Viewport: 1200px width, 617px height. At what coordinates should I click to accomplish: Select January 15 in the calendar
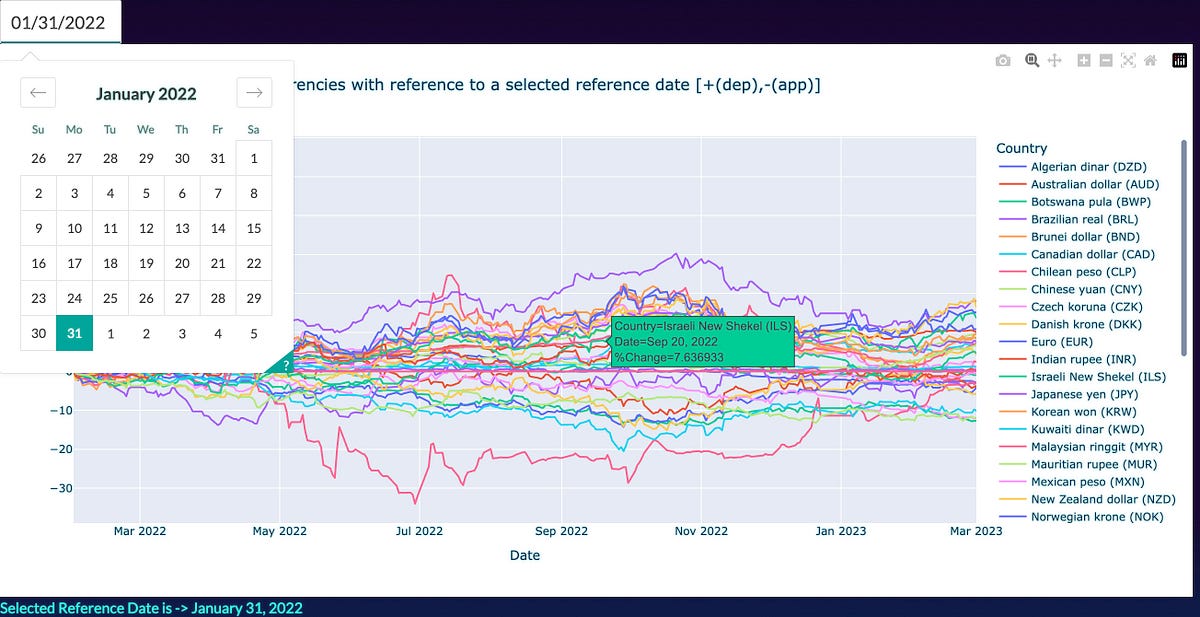254,228
